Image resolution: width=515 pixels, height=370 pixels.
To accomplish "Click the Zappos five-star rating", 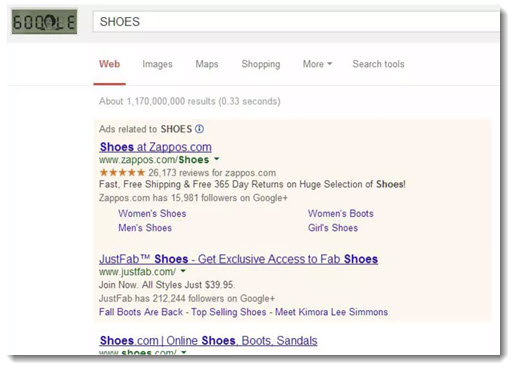I will (122, 173).
